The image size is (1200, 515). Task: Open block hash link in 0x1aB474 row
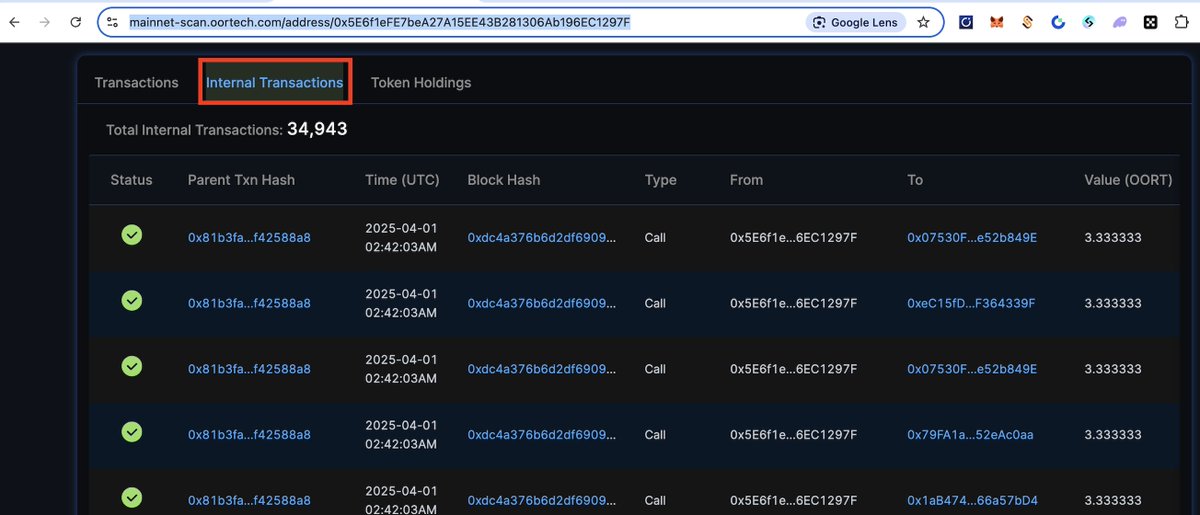(x=541, y=500)
